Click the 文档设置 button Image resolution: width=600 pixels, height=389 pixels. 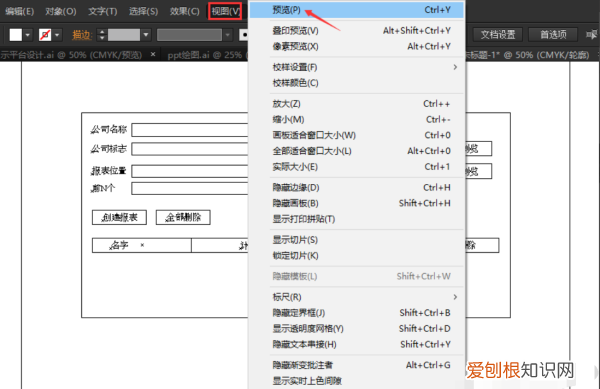pyautogui.click(x=498, y=35)
